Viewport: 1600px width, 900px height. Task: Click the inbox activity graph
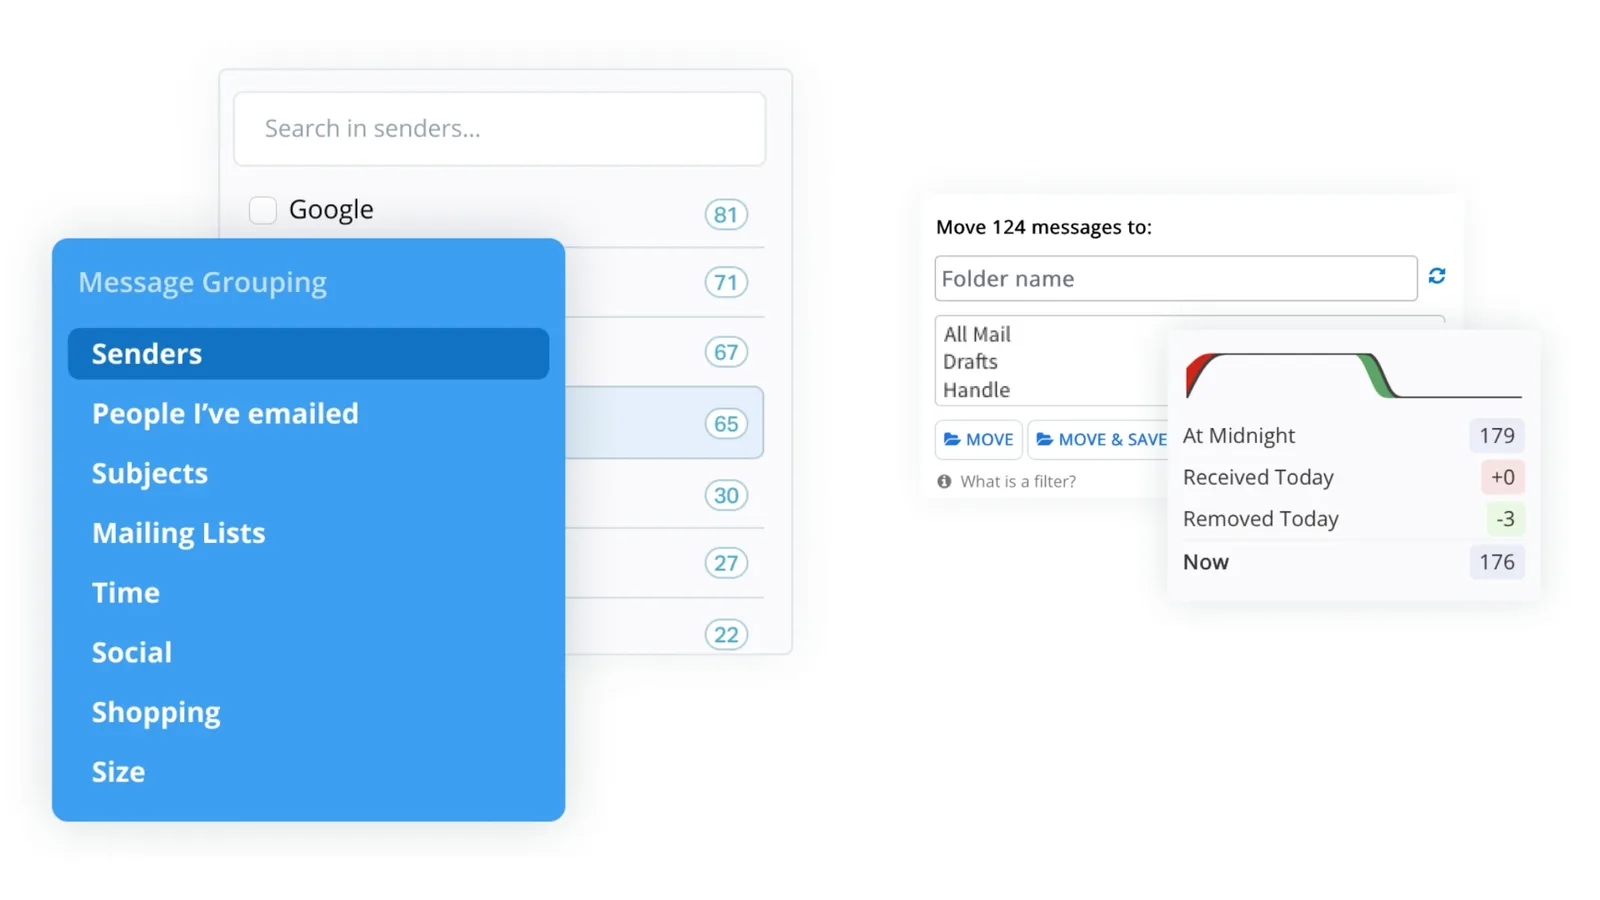pyautogui.click(x=1353, y=375)
